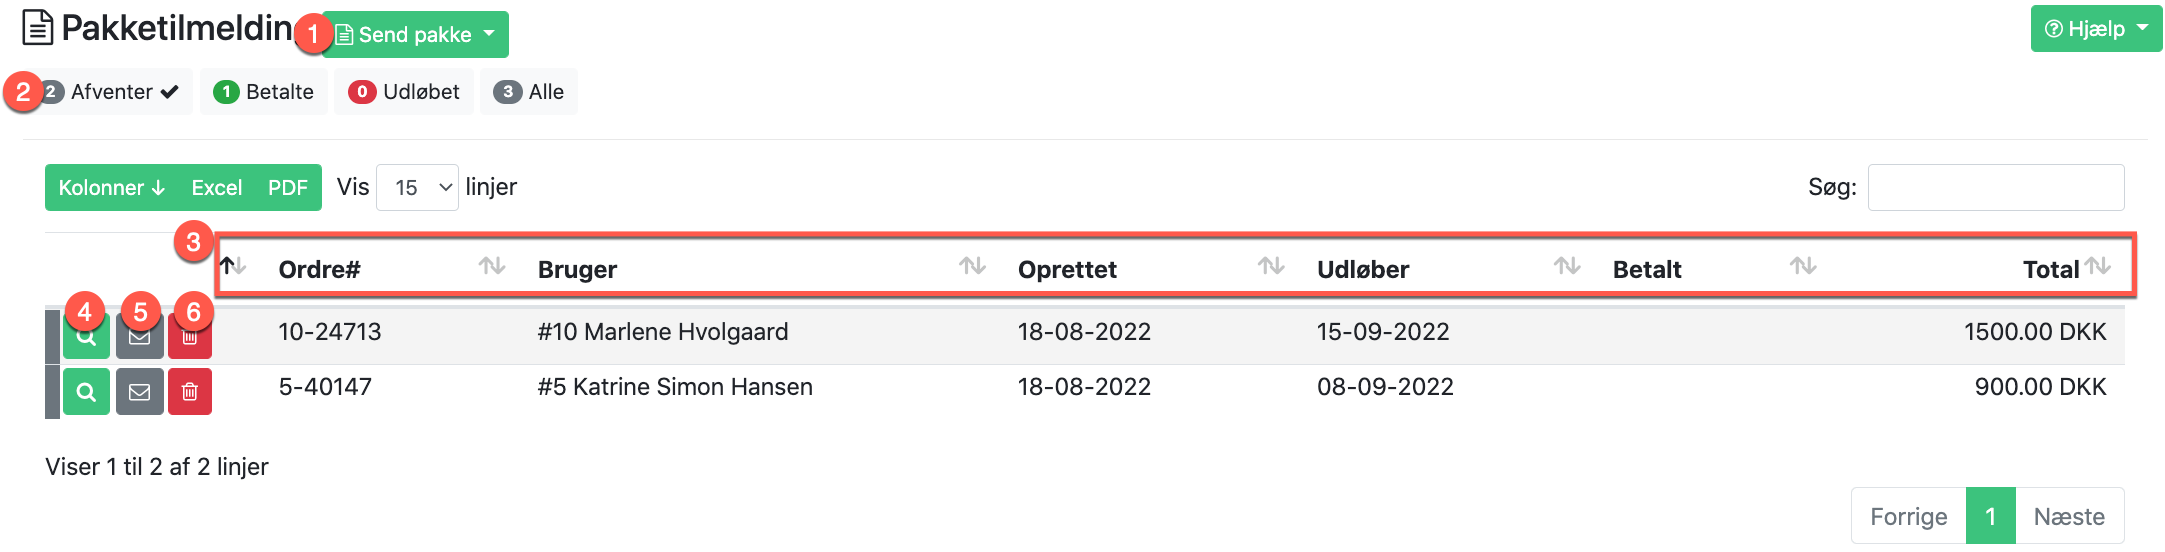This screenshot has width=2165, height=552.
Task: Sort the table by Total
Action: pos(2098,267)
